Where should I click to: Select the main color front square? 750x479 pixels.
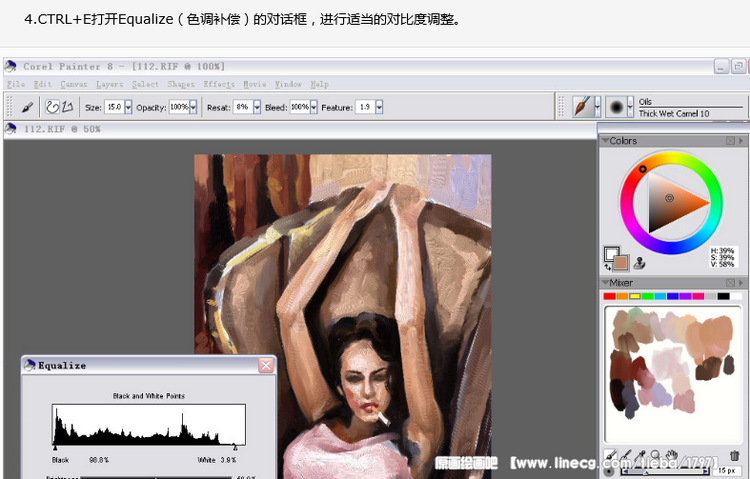click(x=620, y=262)
